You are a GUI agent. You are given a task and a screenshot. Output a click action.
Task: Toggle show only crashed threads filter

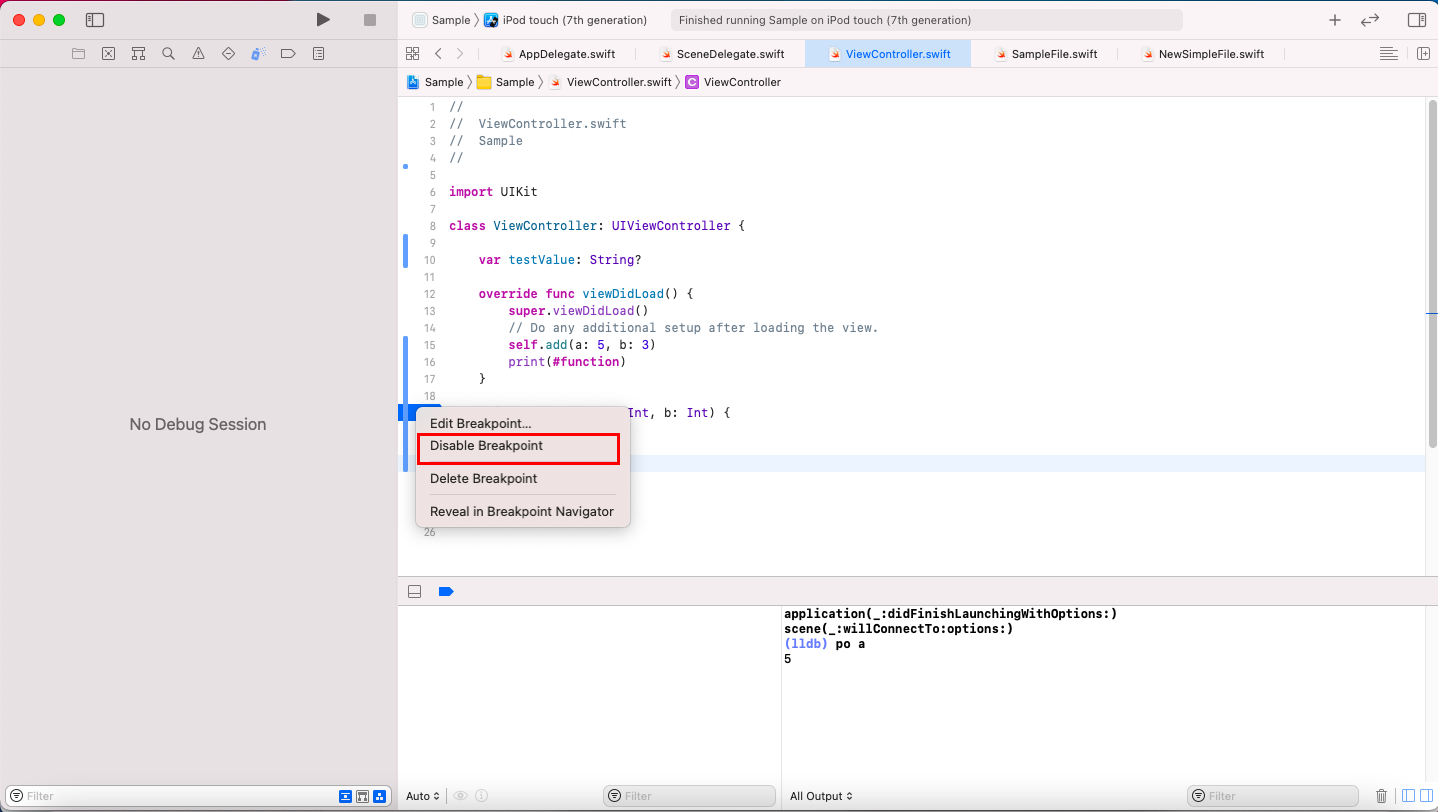(x=362, y=796)
